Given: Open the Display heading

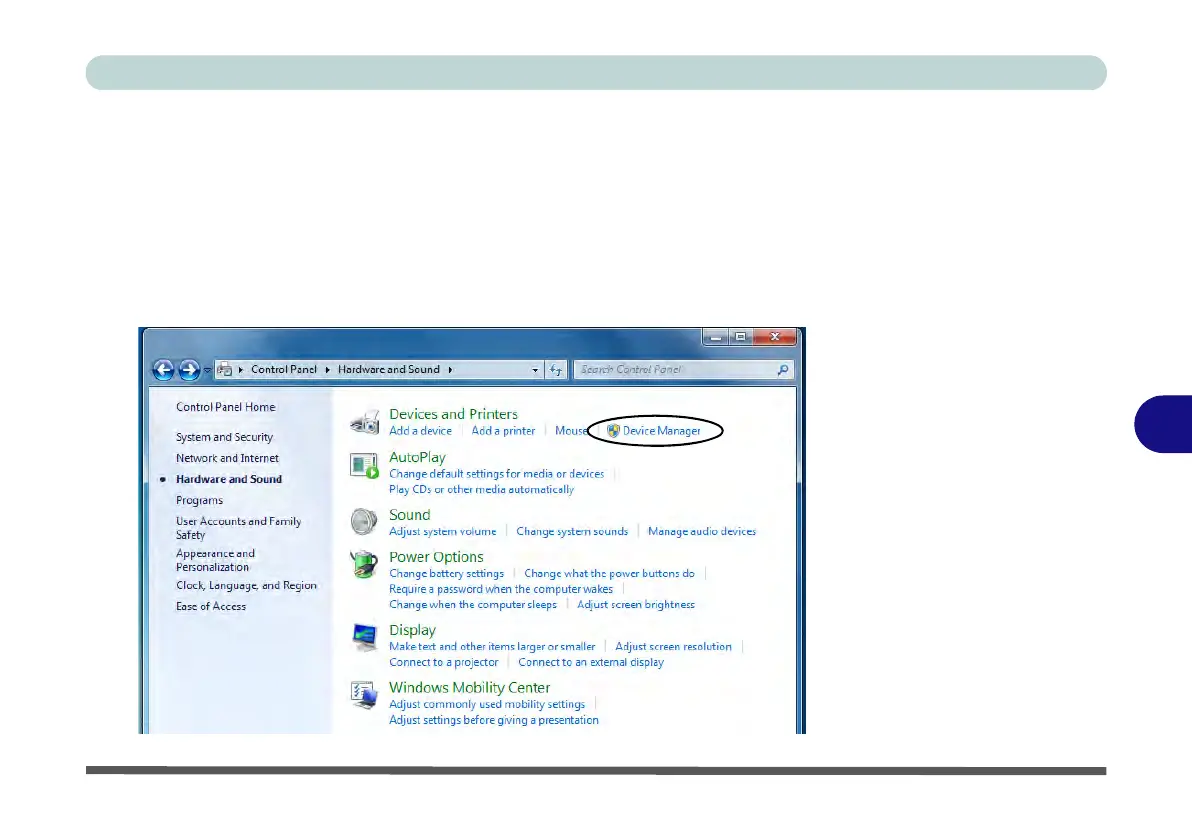Looking at the screenshot, I should (412, 630).
